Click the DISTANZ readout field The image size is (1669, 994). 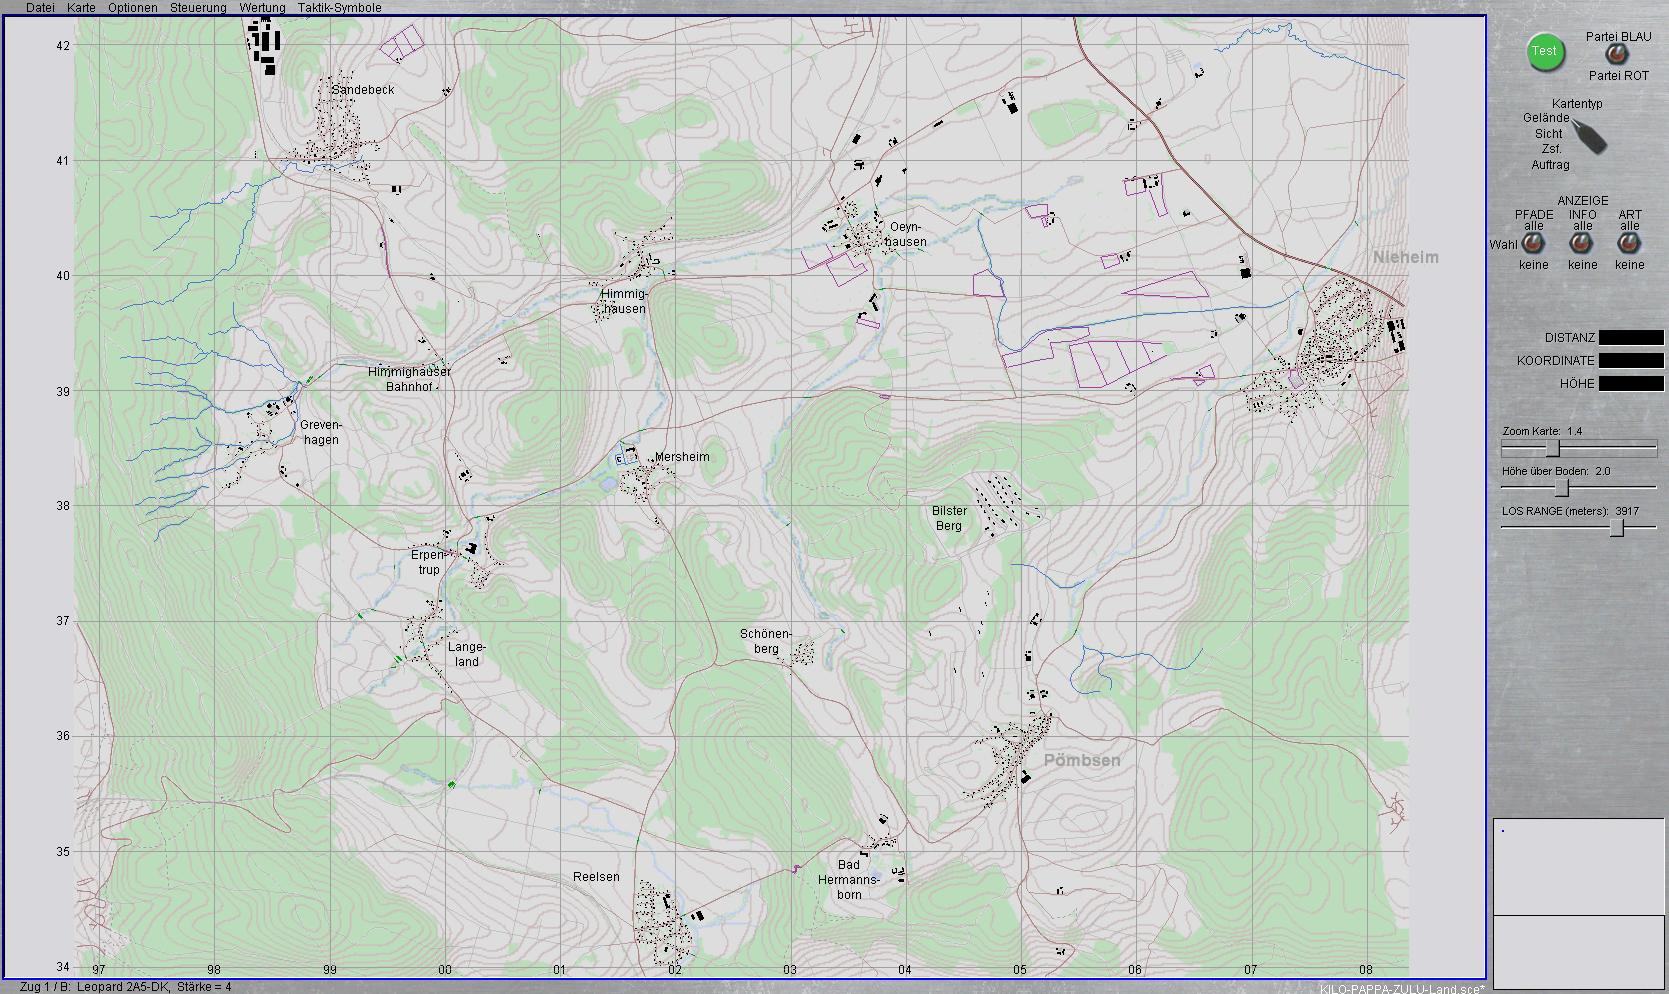pos(1630,338)
